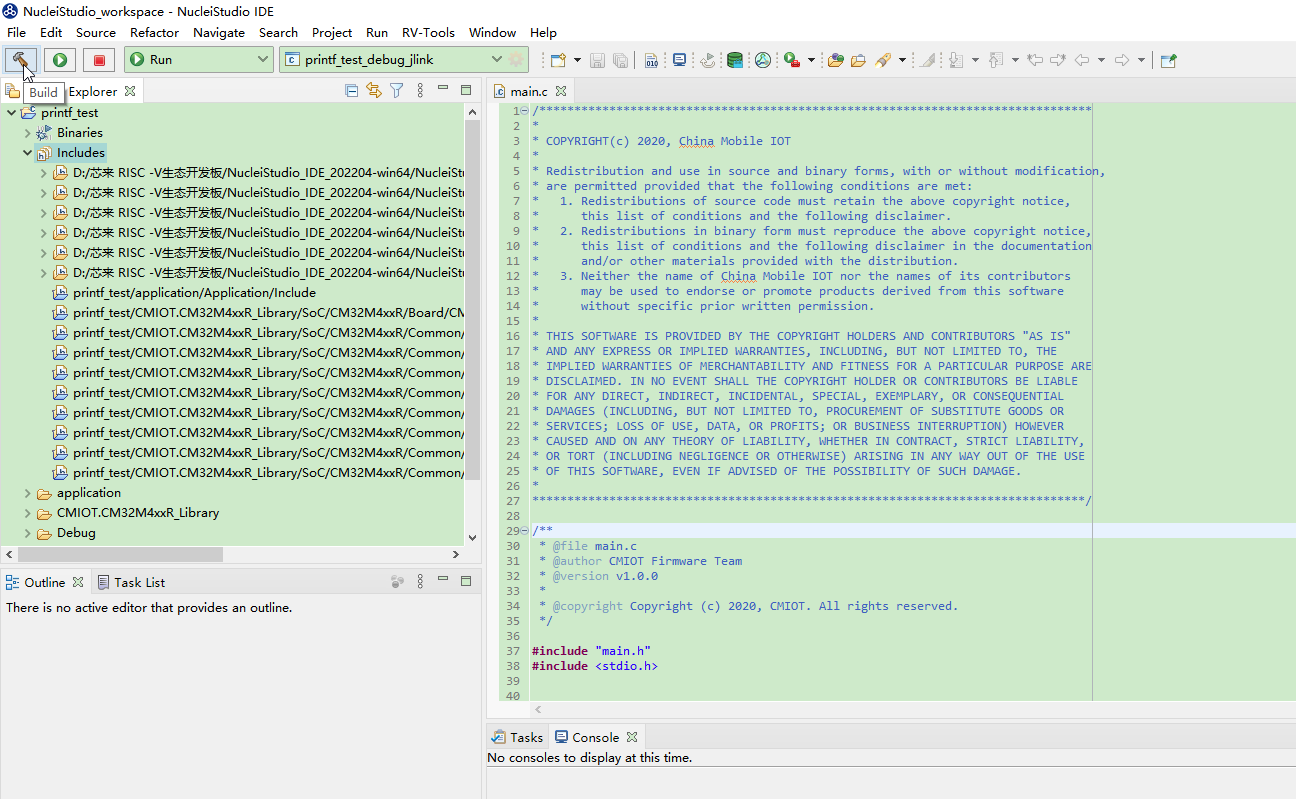The width and height of the screenshot is (1296, 799).
Task: Open the Project menu
Action: (x=332, y=32)
